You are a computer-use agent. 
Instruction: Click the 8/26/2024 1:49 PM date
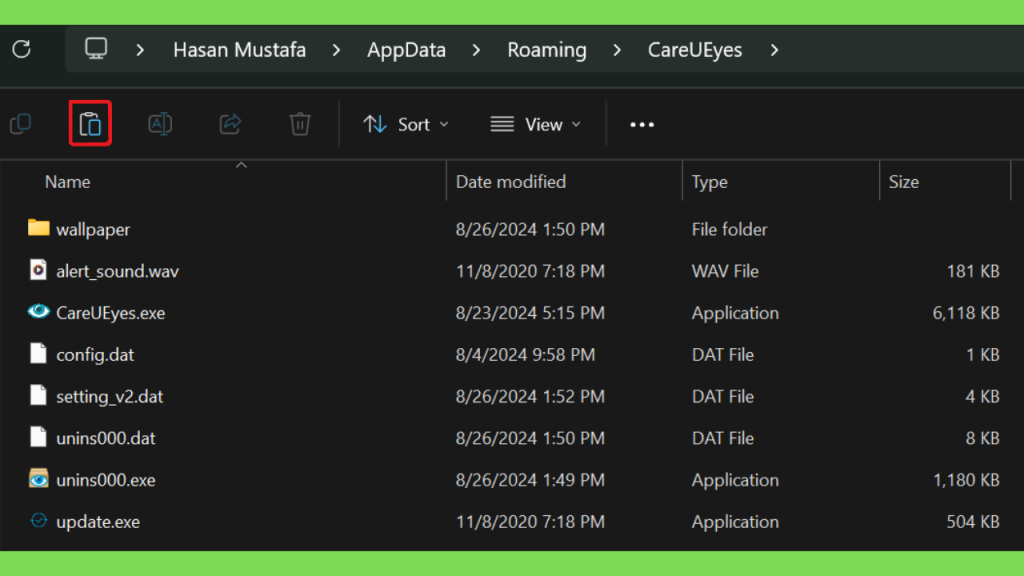pyautogui.click(x=530, y=480)
